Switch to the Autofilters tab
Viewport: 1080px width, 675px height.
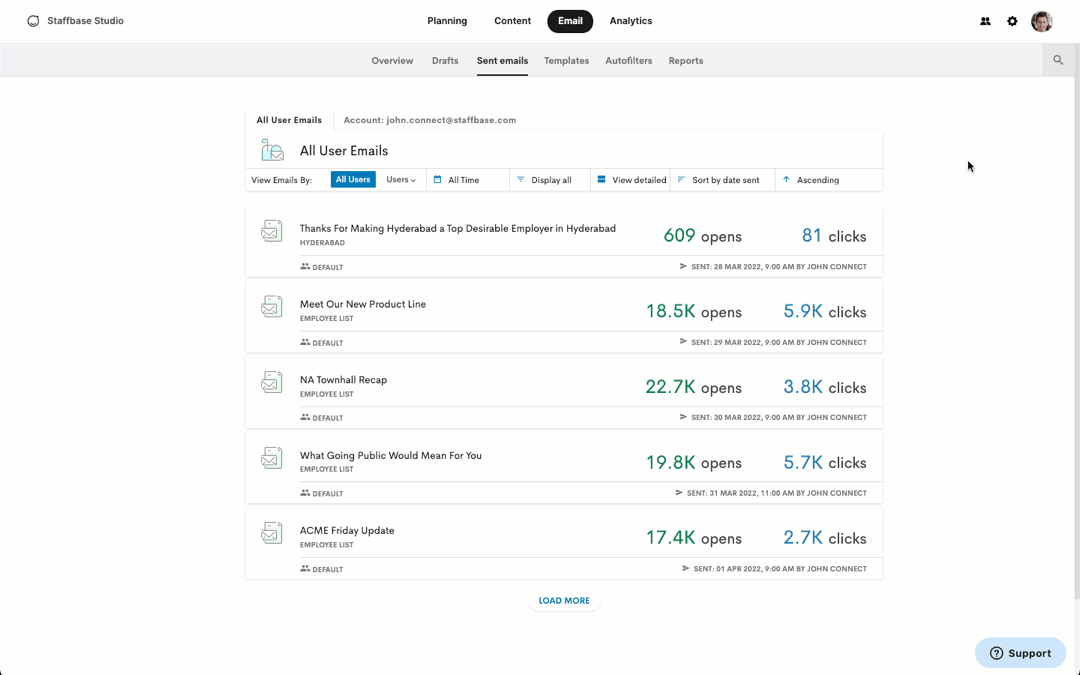coord(629,61)
